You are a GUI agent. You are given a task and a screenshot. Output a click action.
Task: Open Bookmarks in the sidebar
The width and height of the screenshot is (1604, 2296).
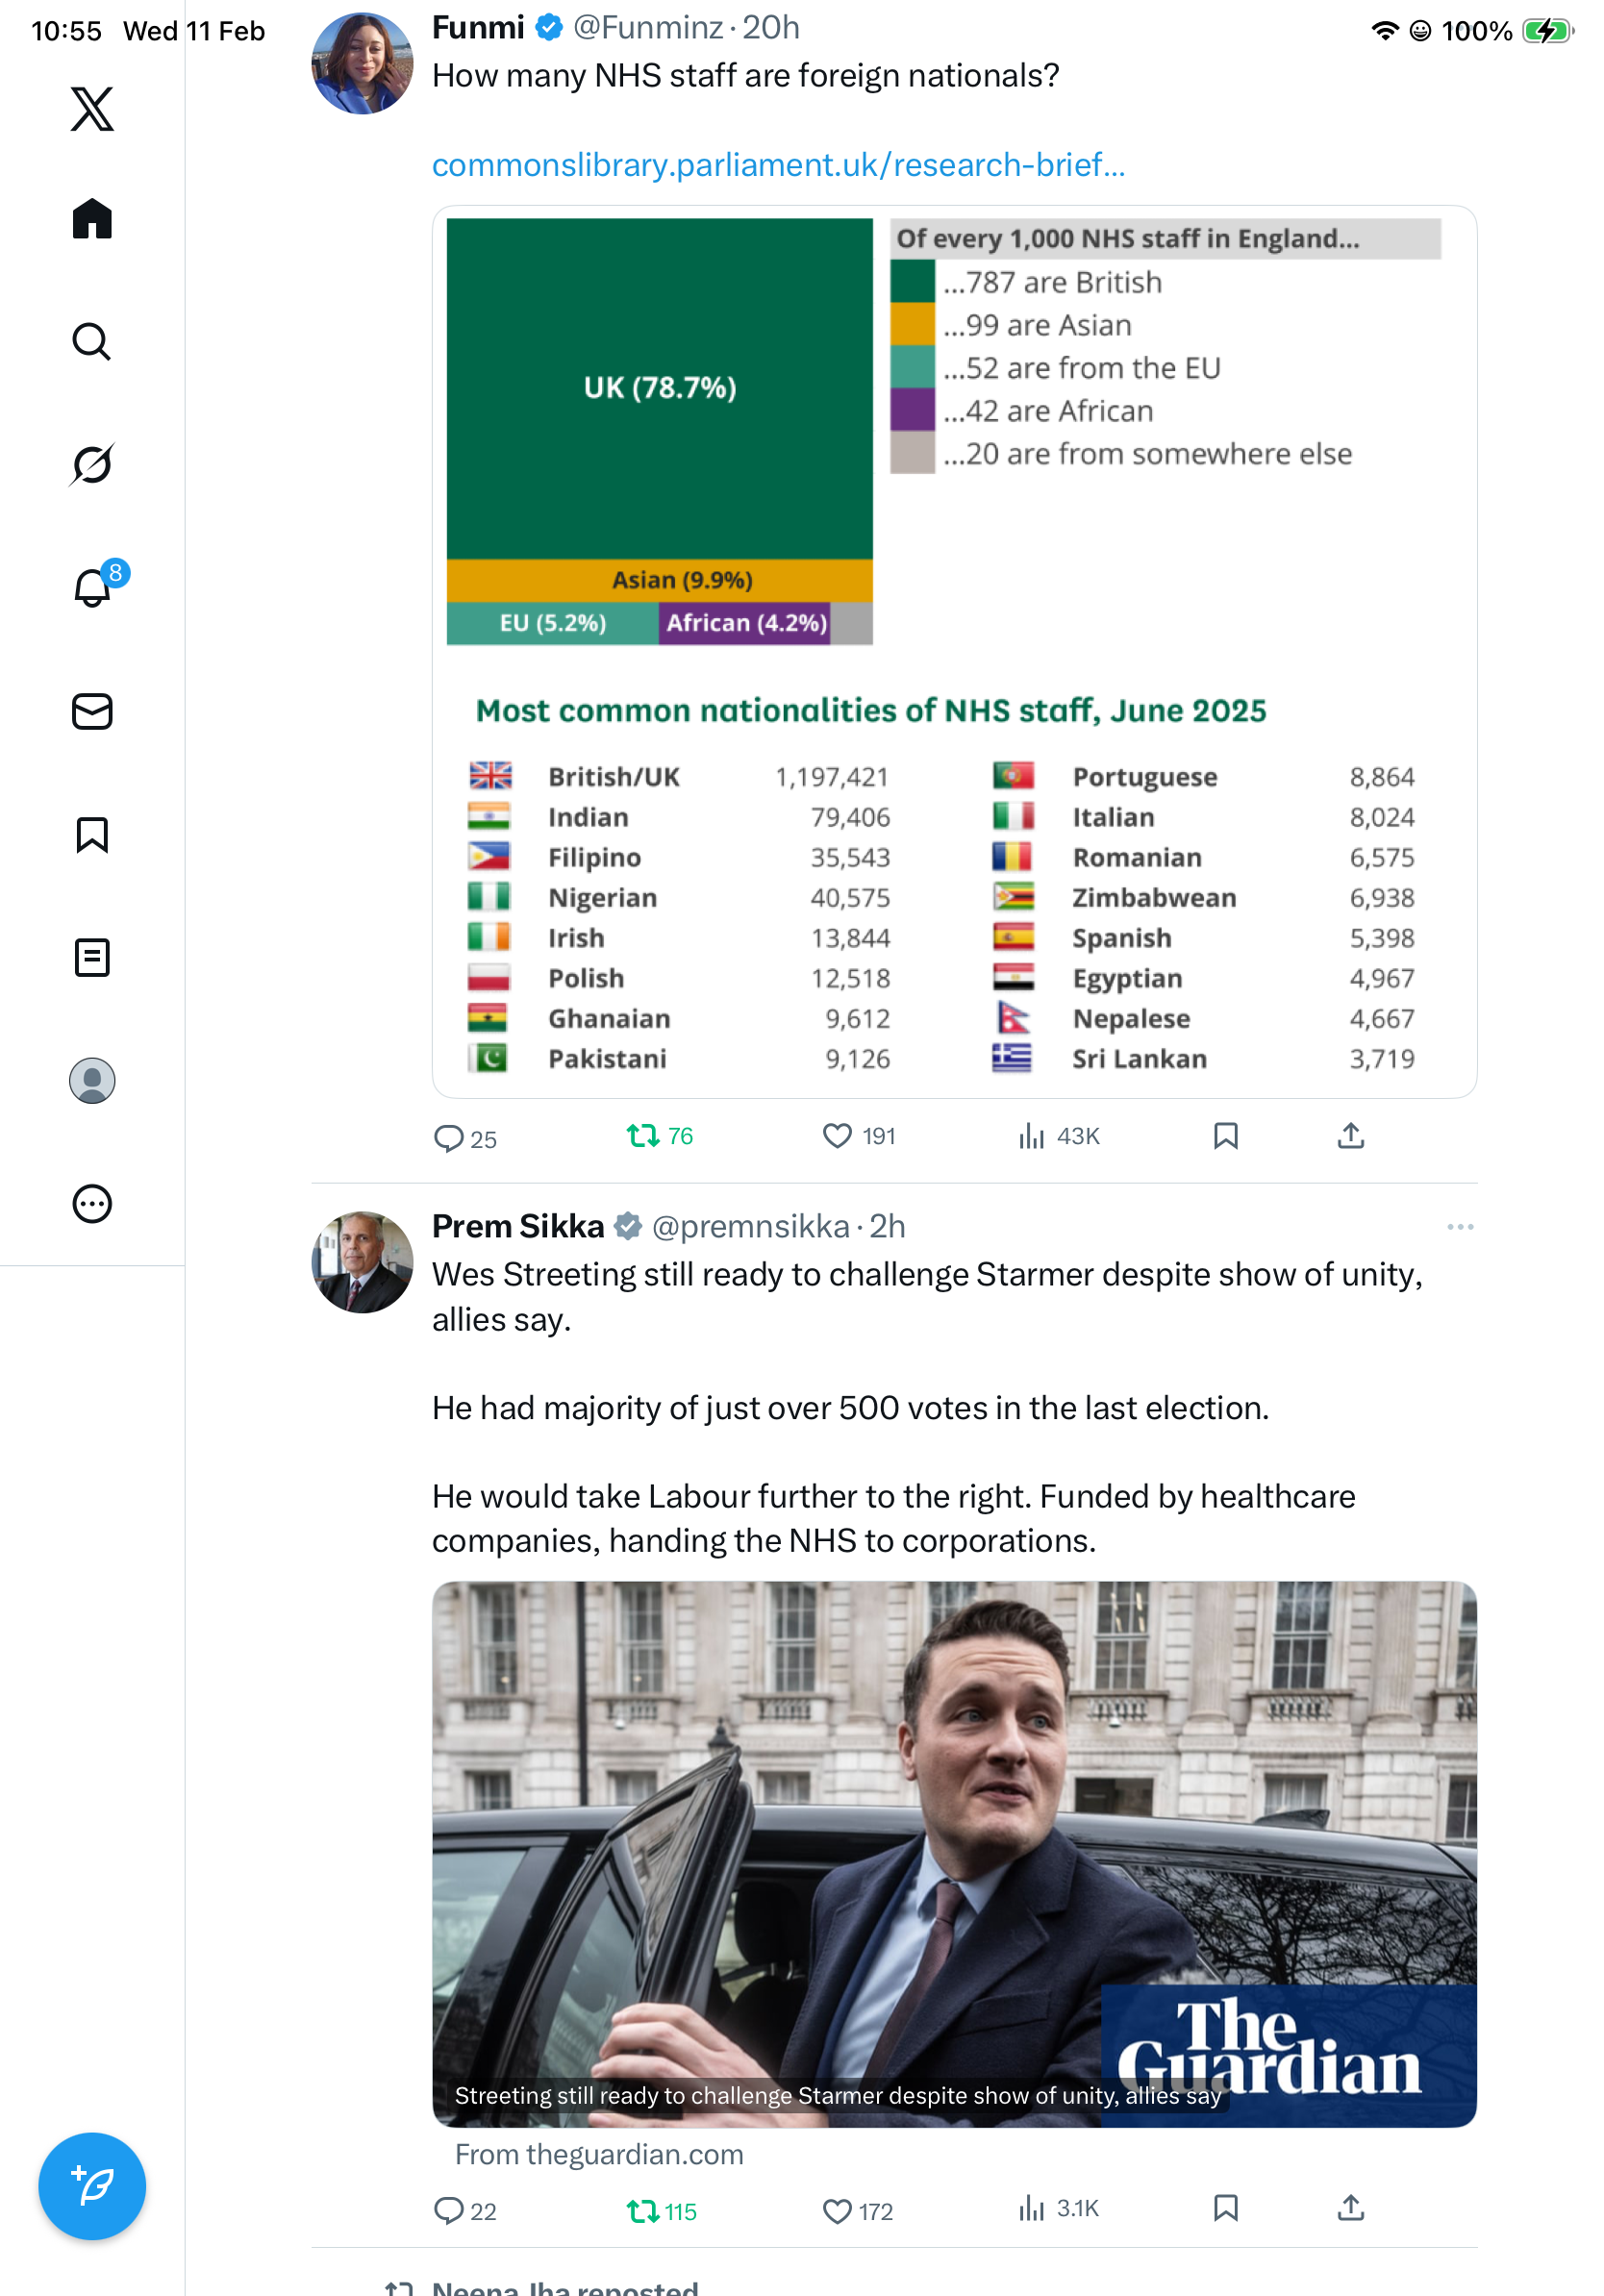coord(92,834)
